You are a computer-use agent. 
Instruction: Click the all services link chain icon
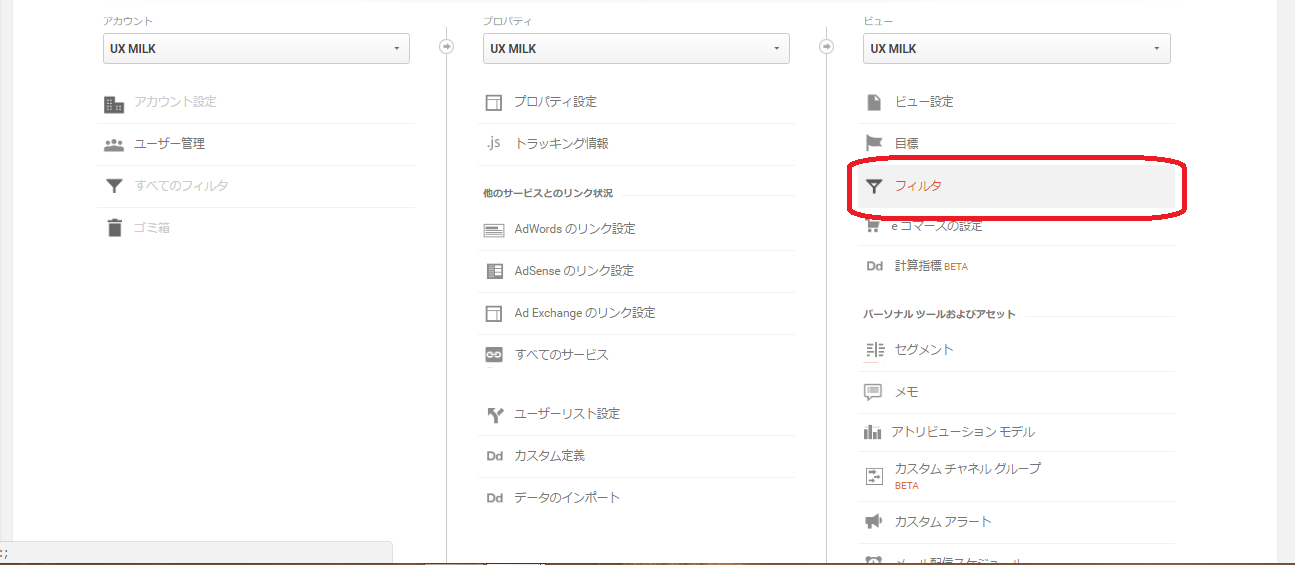click(493, 355)
